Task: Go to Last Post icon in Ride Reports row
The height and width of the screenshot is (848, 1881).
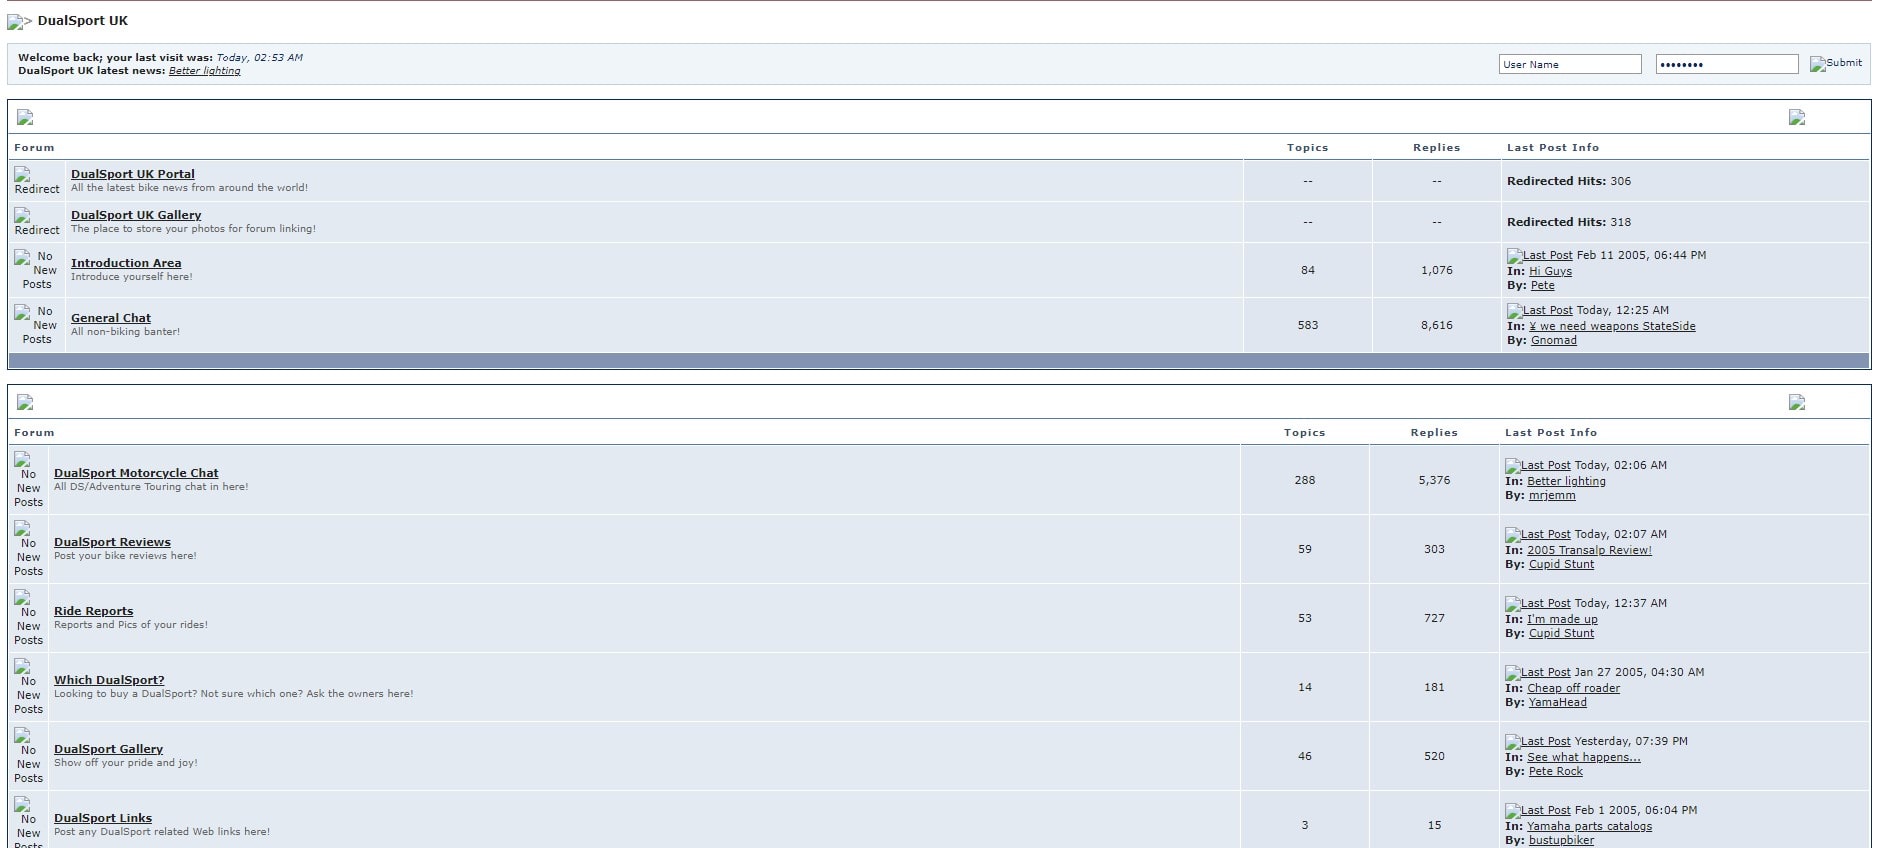Action: point(1537,604)
